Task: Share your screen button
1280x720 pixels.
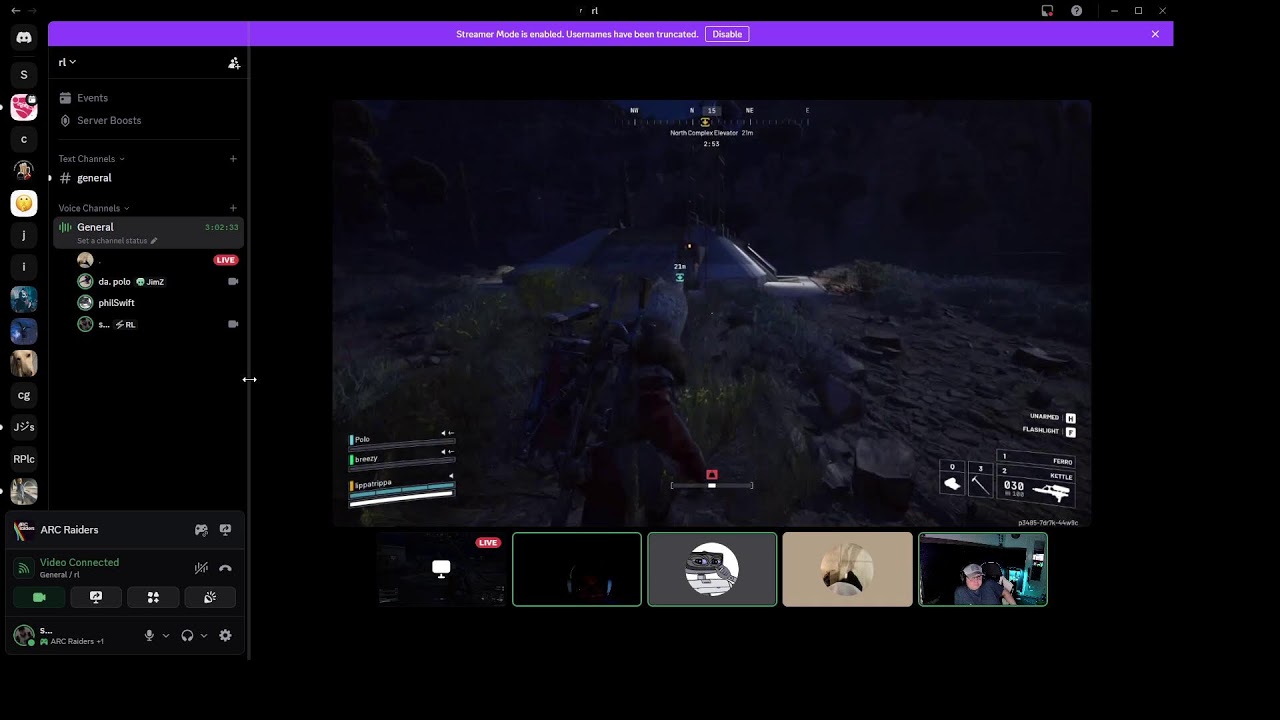Action: click(x=96, y=597)
